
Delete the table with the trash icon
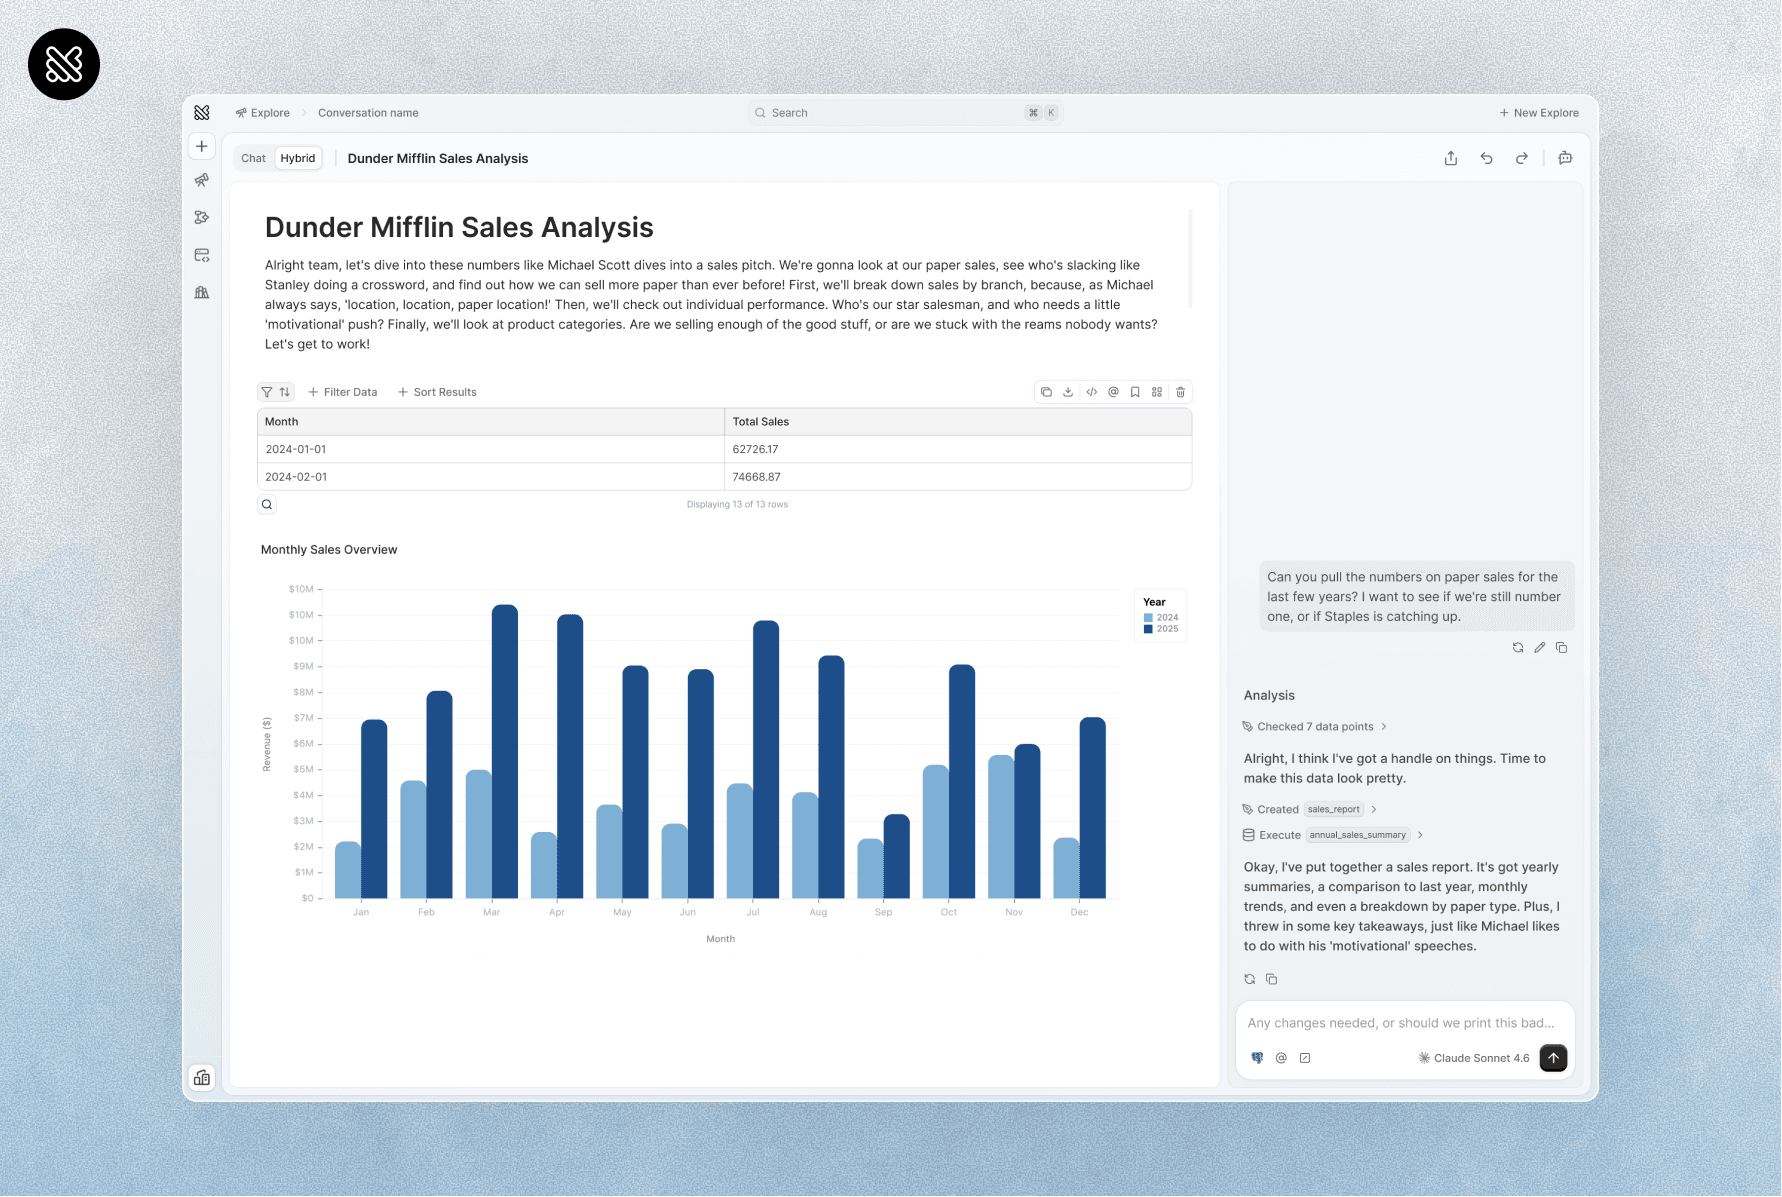tap(1180, 392)
